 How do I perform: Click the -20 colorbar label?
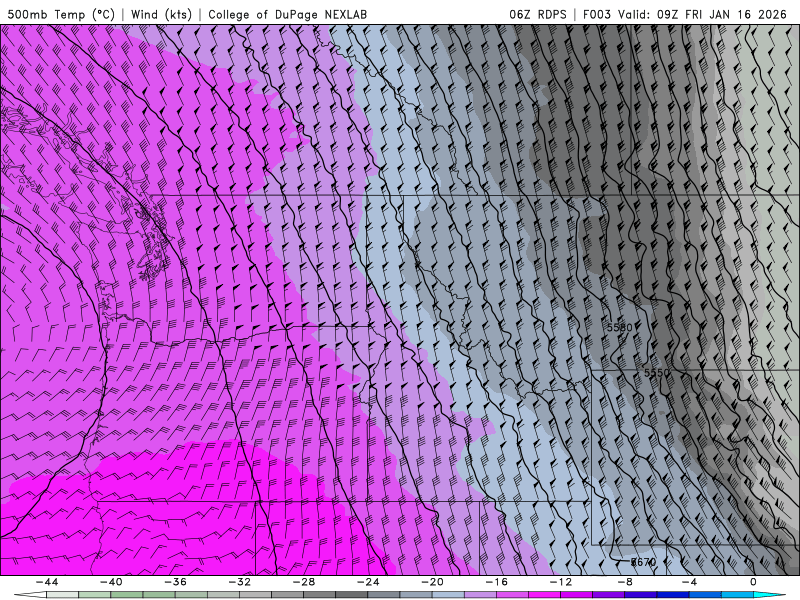pyautogui.click(x=432, y=582)
